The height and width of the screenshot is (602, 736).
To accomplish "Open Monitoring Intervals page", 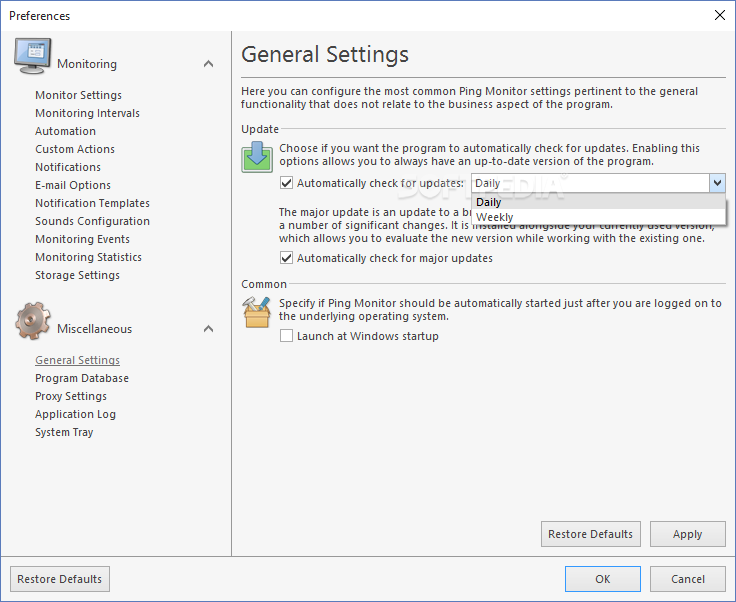I will click(x=87, y=113).
